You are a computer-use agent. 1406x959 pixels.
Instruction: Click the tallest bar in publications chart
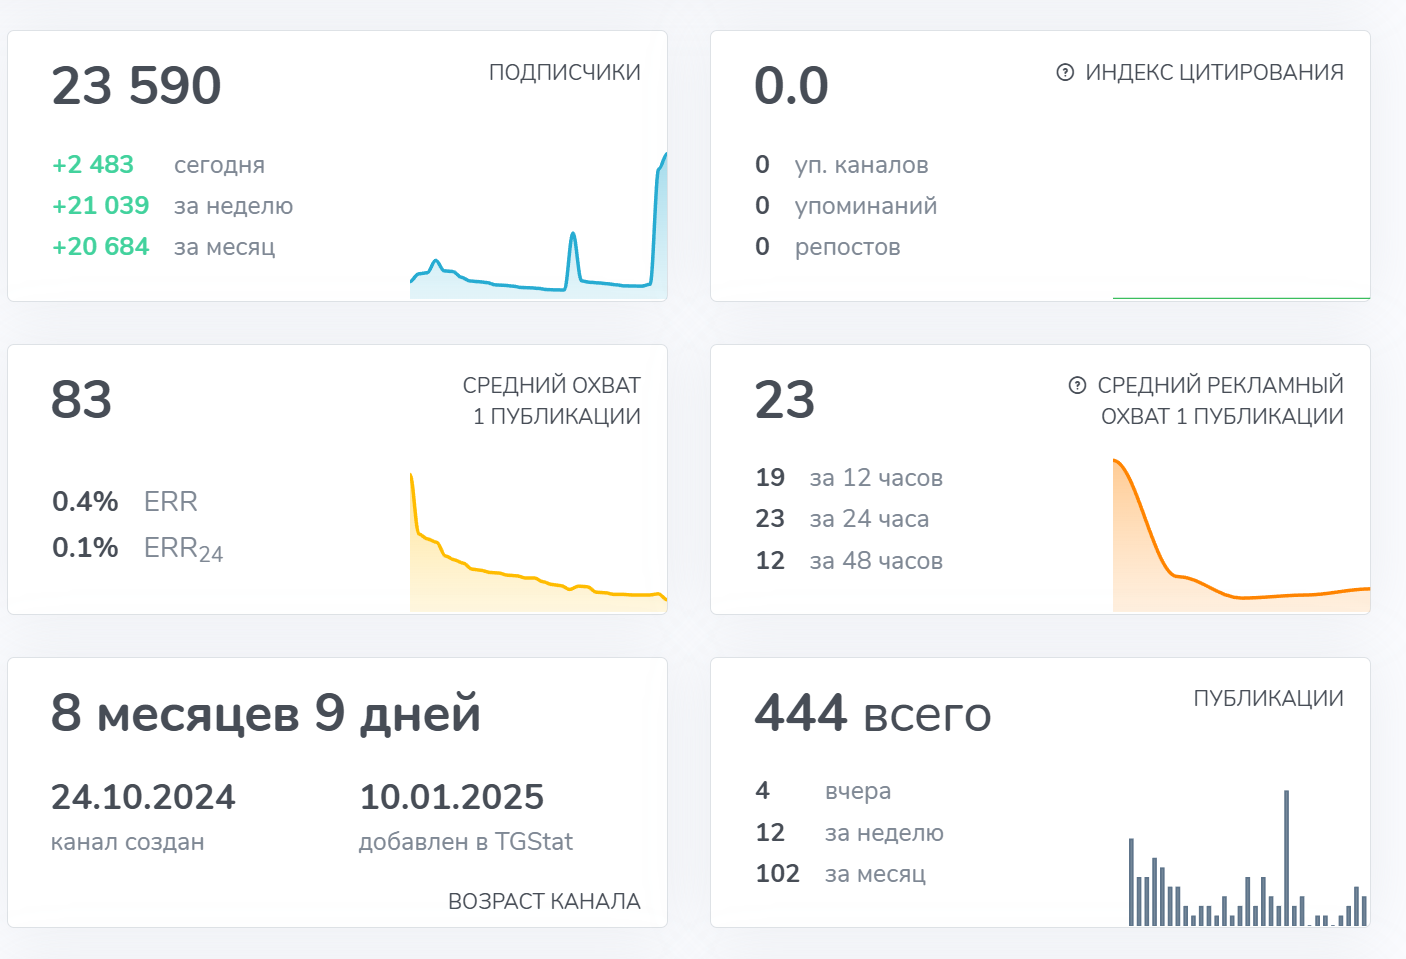pyautogui.click(x=1286, y=858)
